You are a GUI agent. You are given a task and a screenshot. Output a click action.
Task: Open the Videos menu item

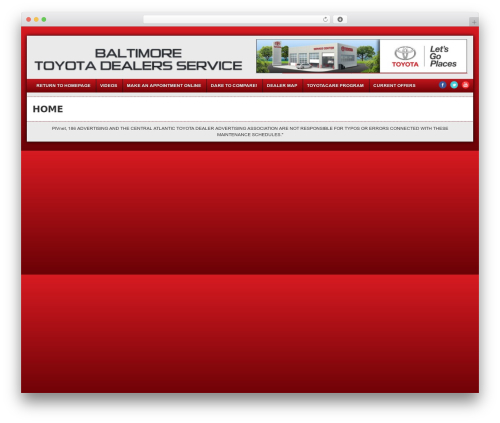(109, 86)
